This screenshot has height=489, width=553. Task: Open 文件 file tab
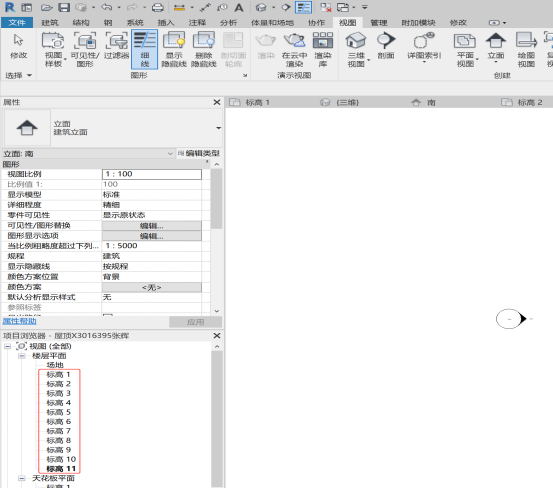[17, 23]
